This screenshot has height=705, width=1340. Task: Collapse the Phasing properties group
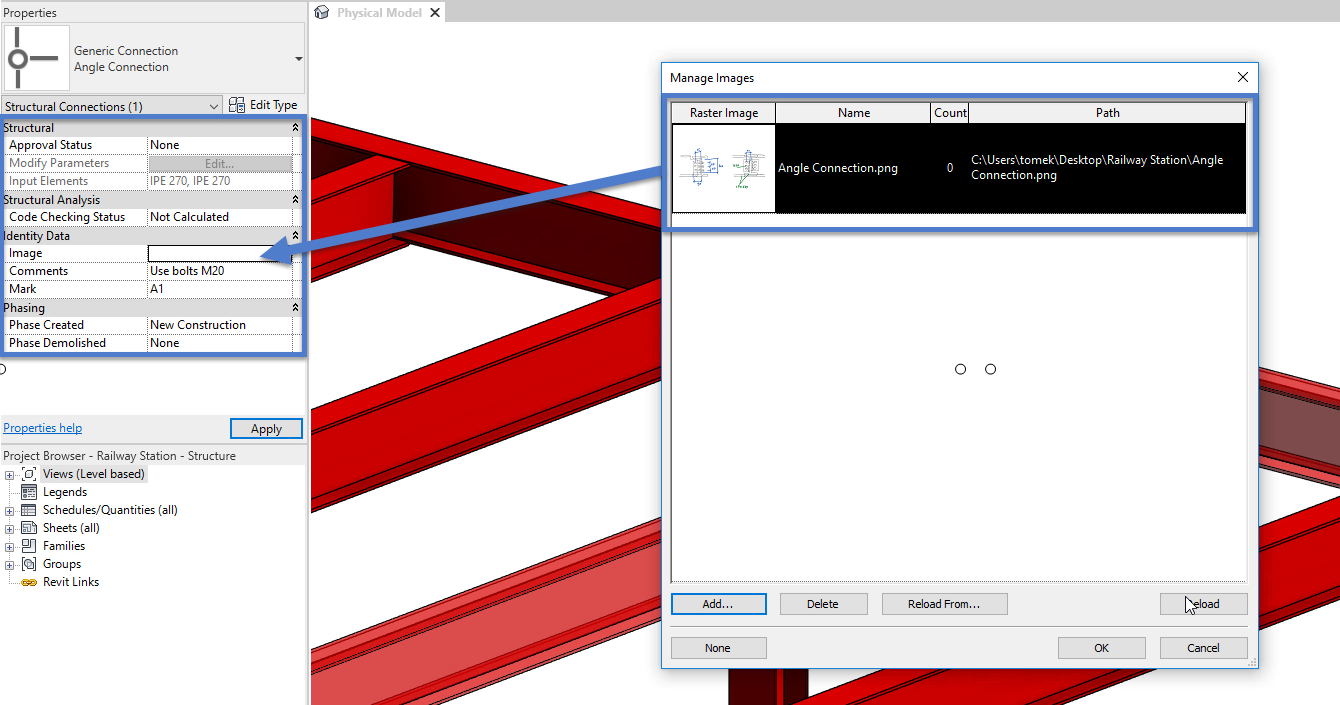(x=295, y=308)
